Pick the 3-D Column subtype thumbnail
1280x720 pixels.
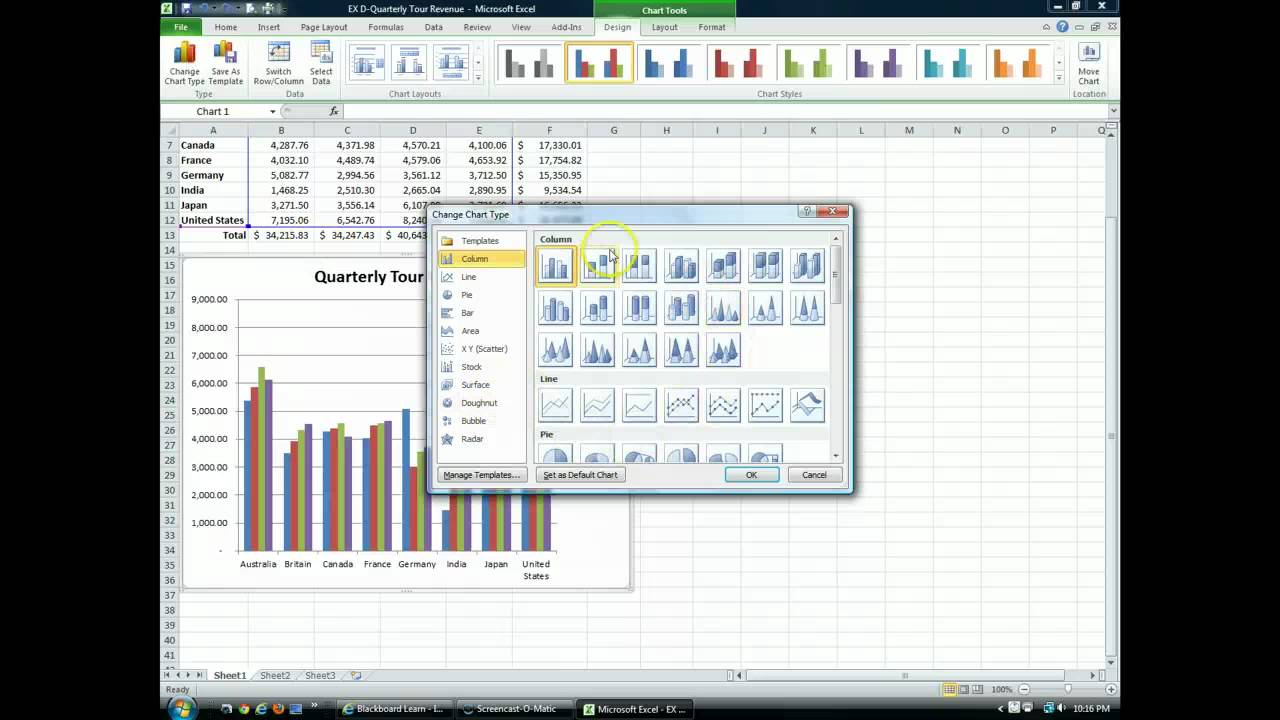point(808,265)
